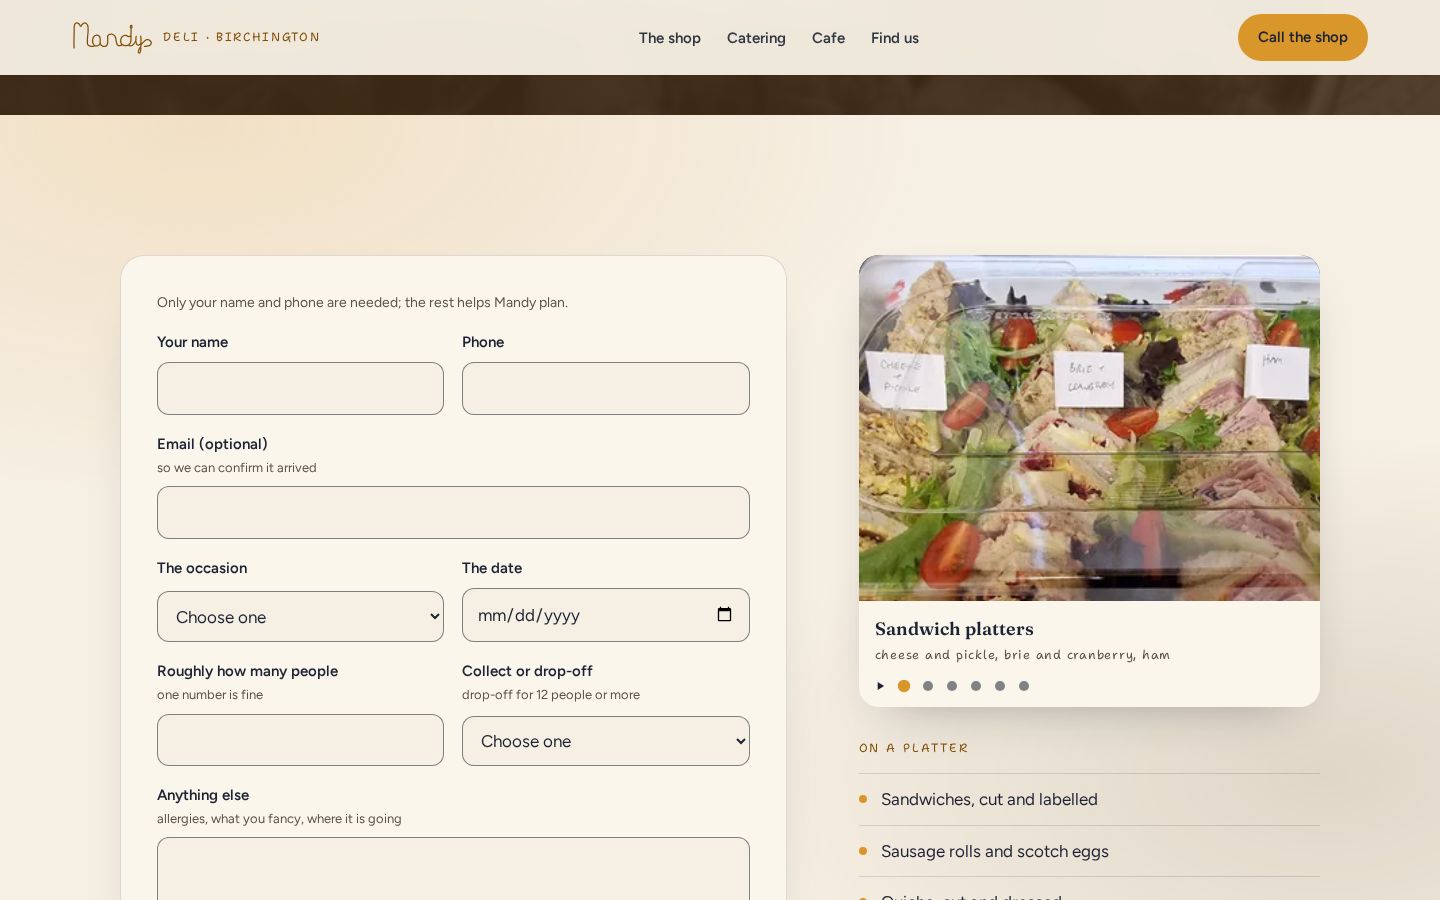Click the Mandy deli logo
Screen dimensions: 1440x900
coord(112,38)
